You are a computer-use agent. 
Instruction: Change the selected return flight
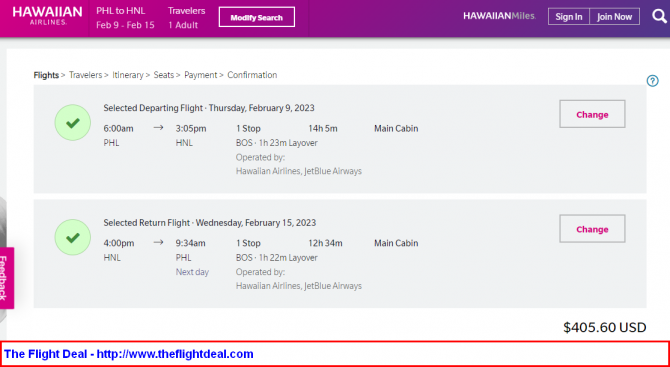[x=592, y=229]
